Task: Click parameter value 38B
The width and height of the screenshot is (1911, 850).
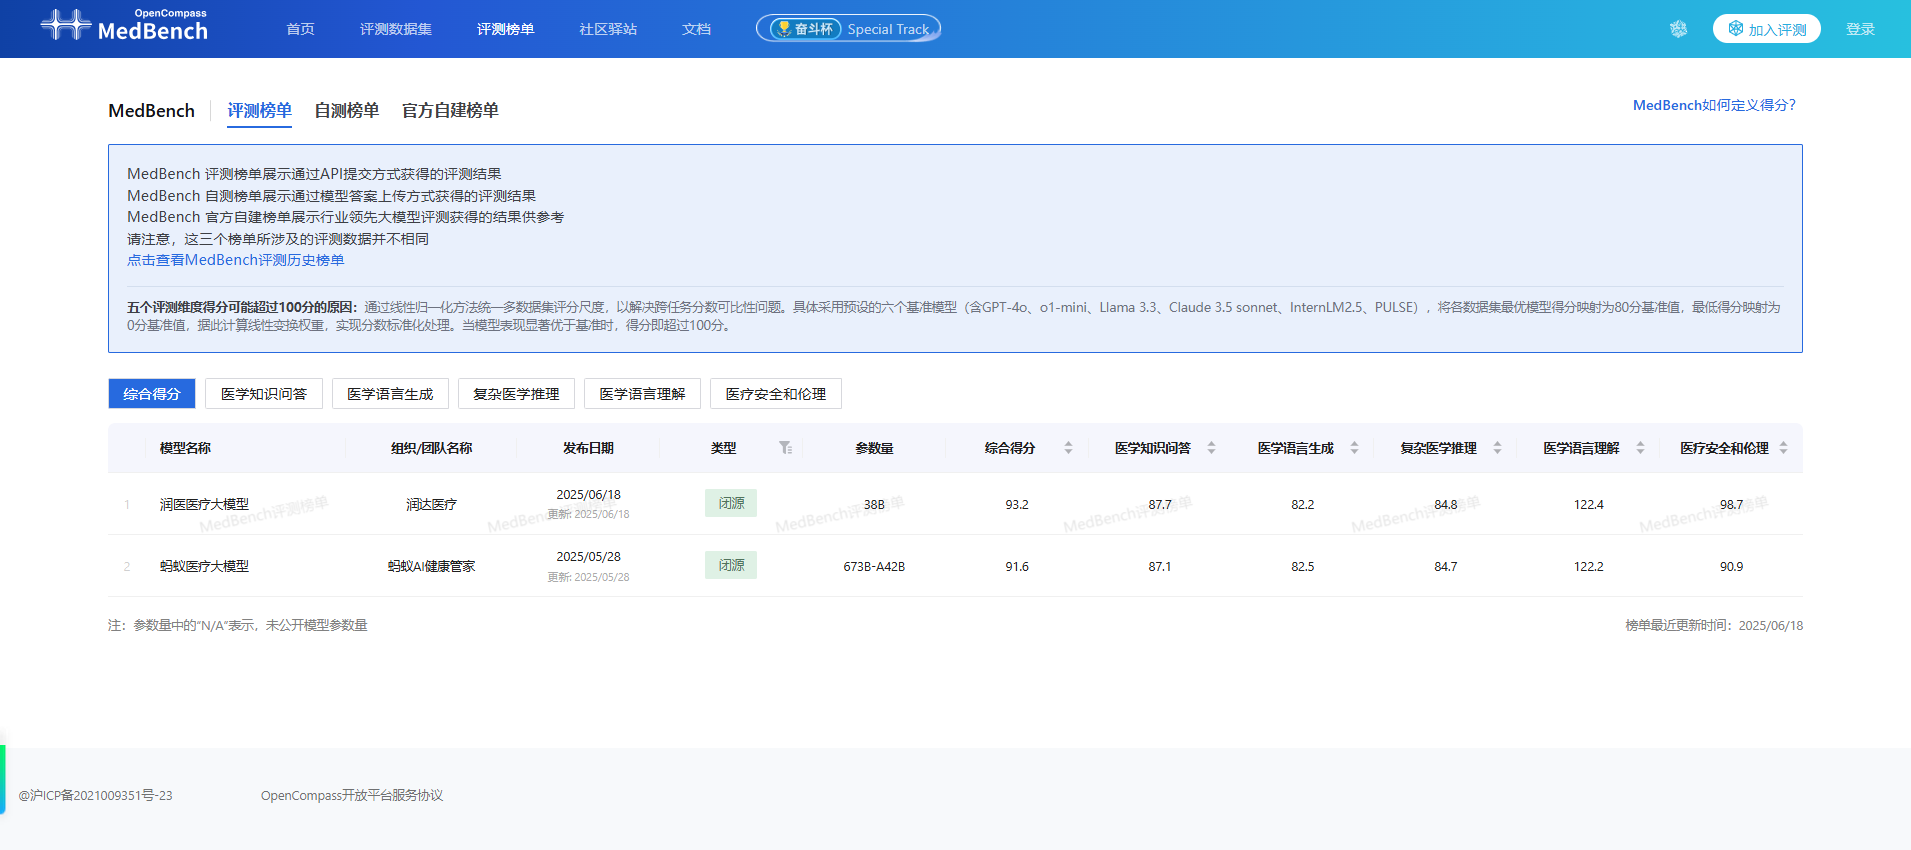Action: click(x=874, y=504)
